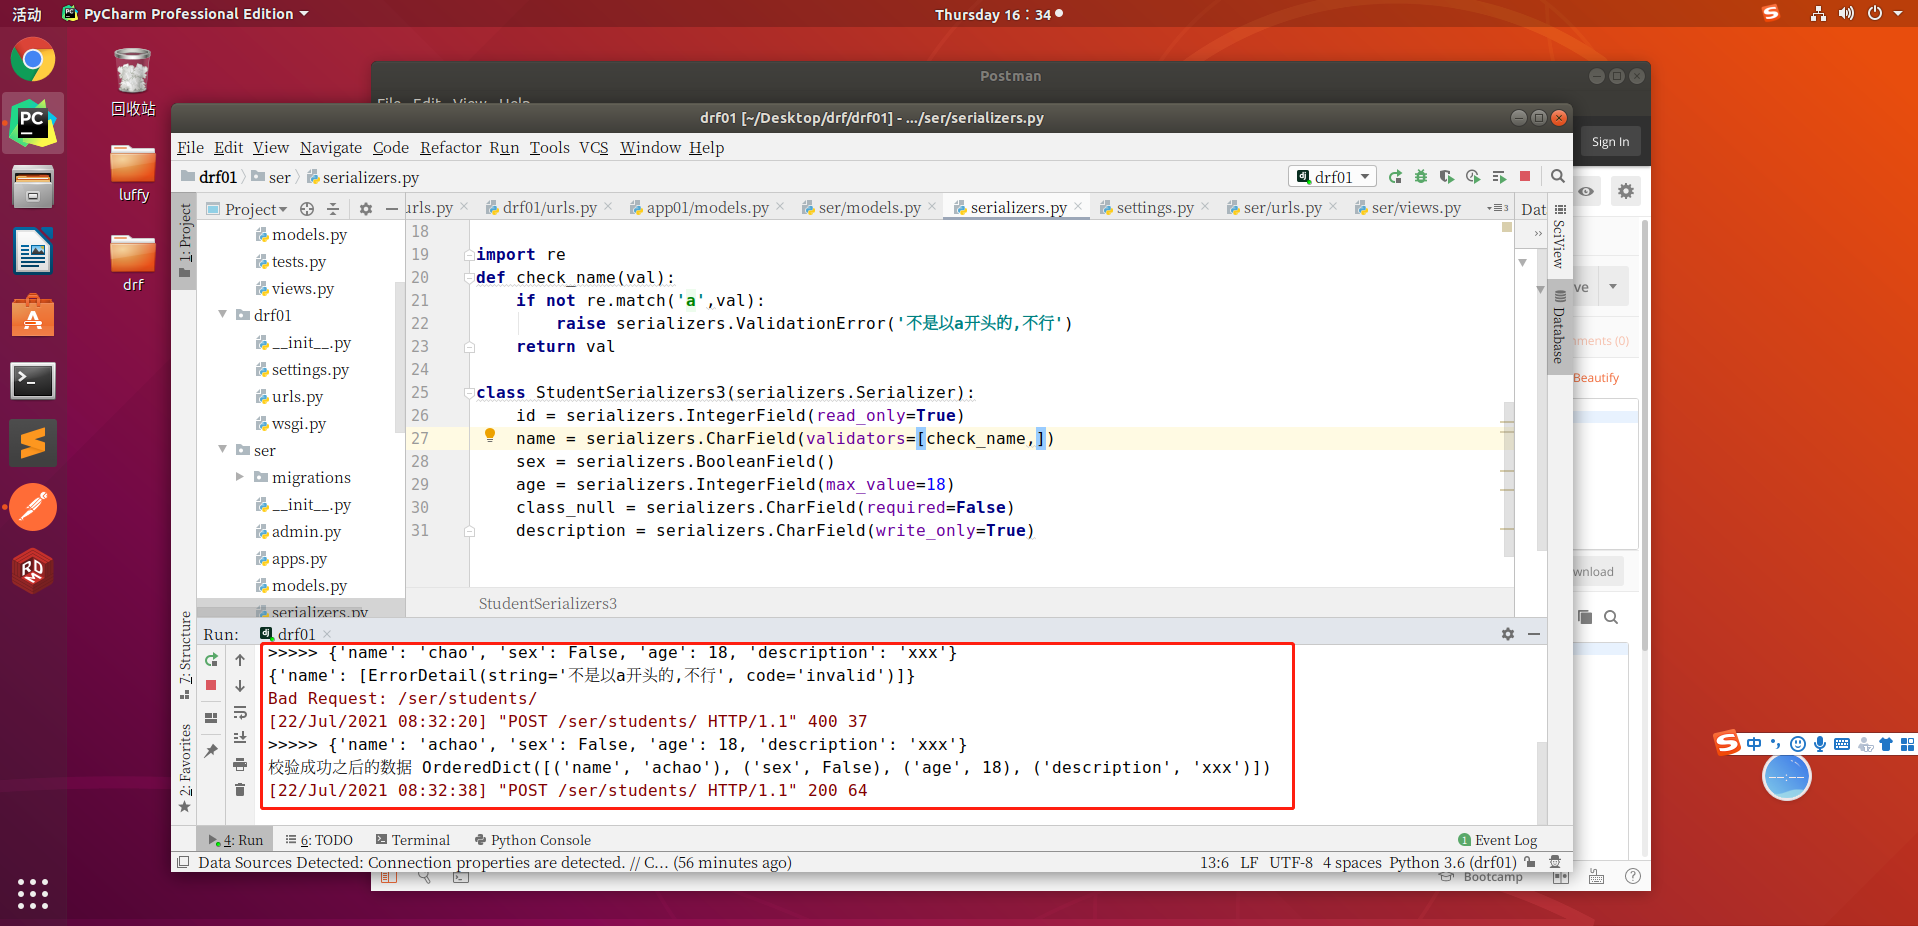This screenshot has width=1918, height=926.
Task: Move up the stack trace with the up arrow
Action: click(240, 660)
